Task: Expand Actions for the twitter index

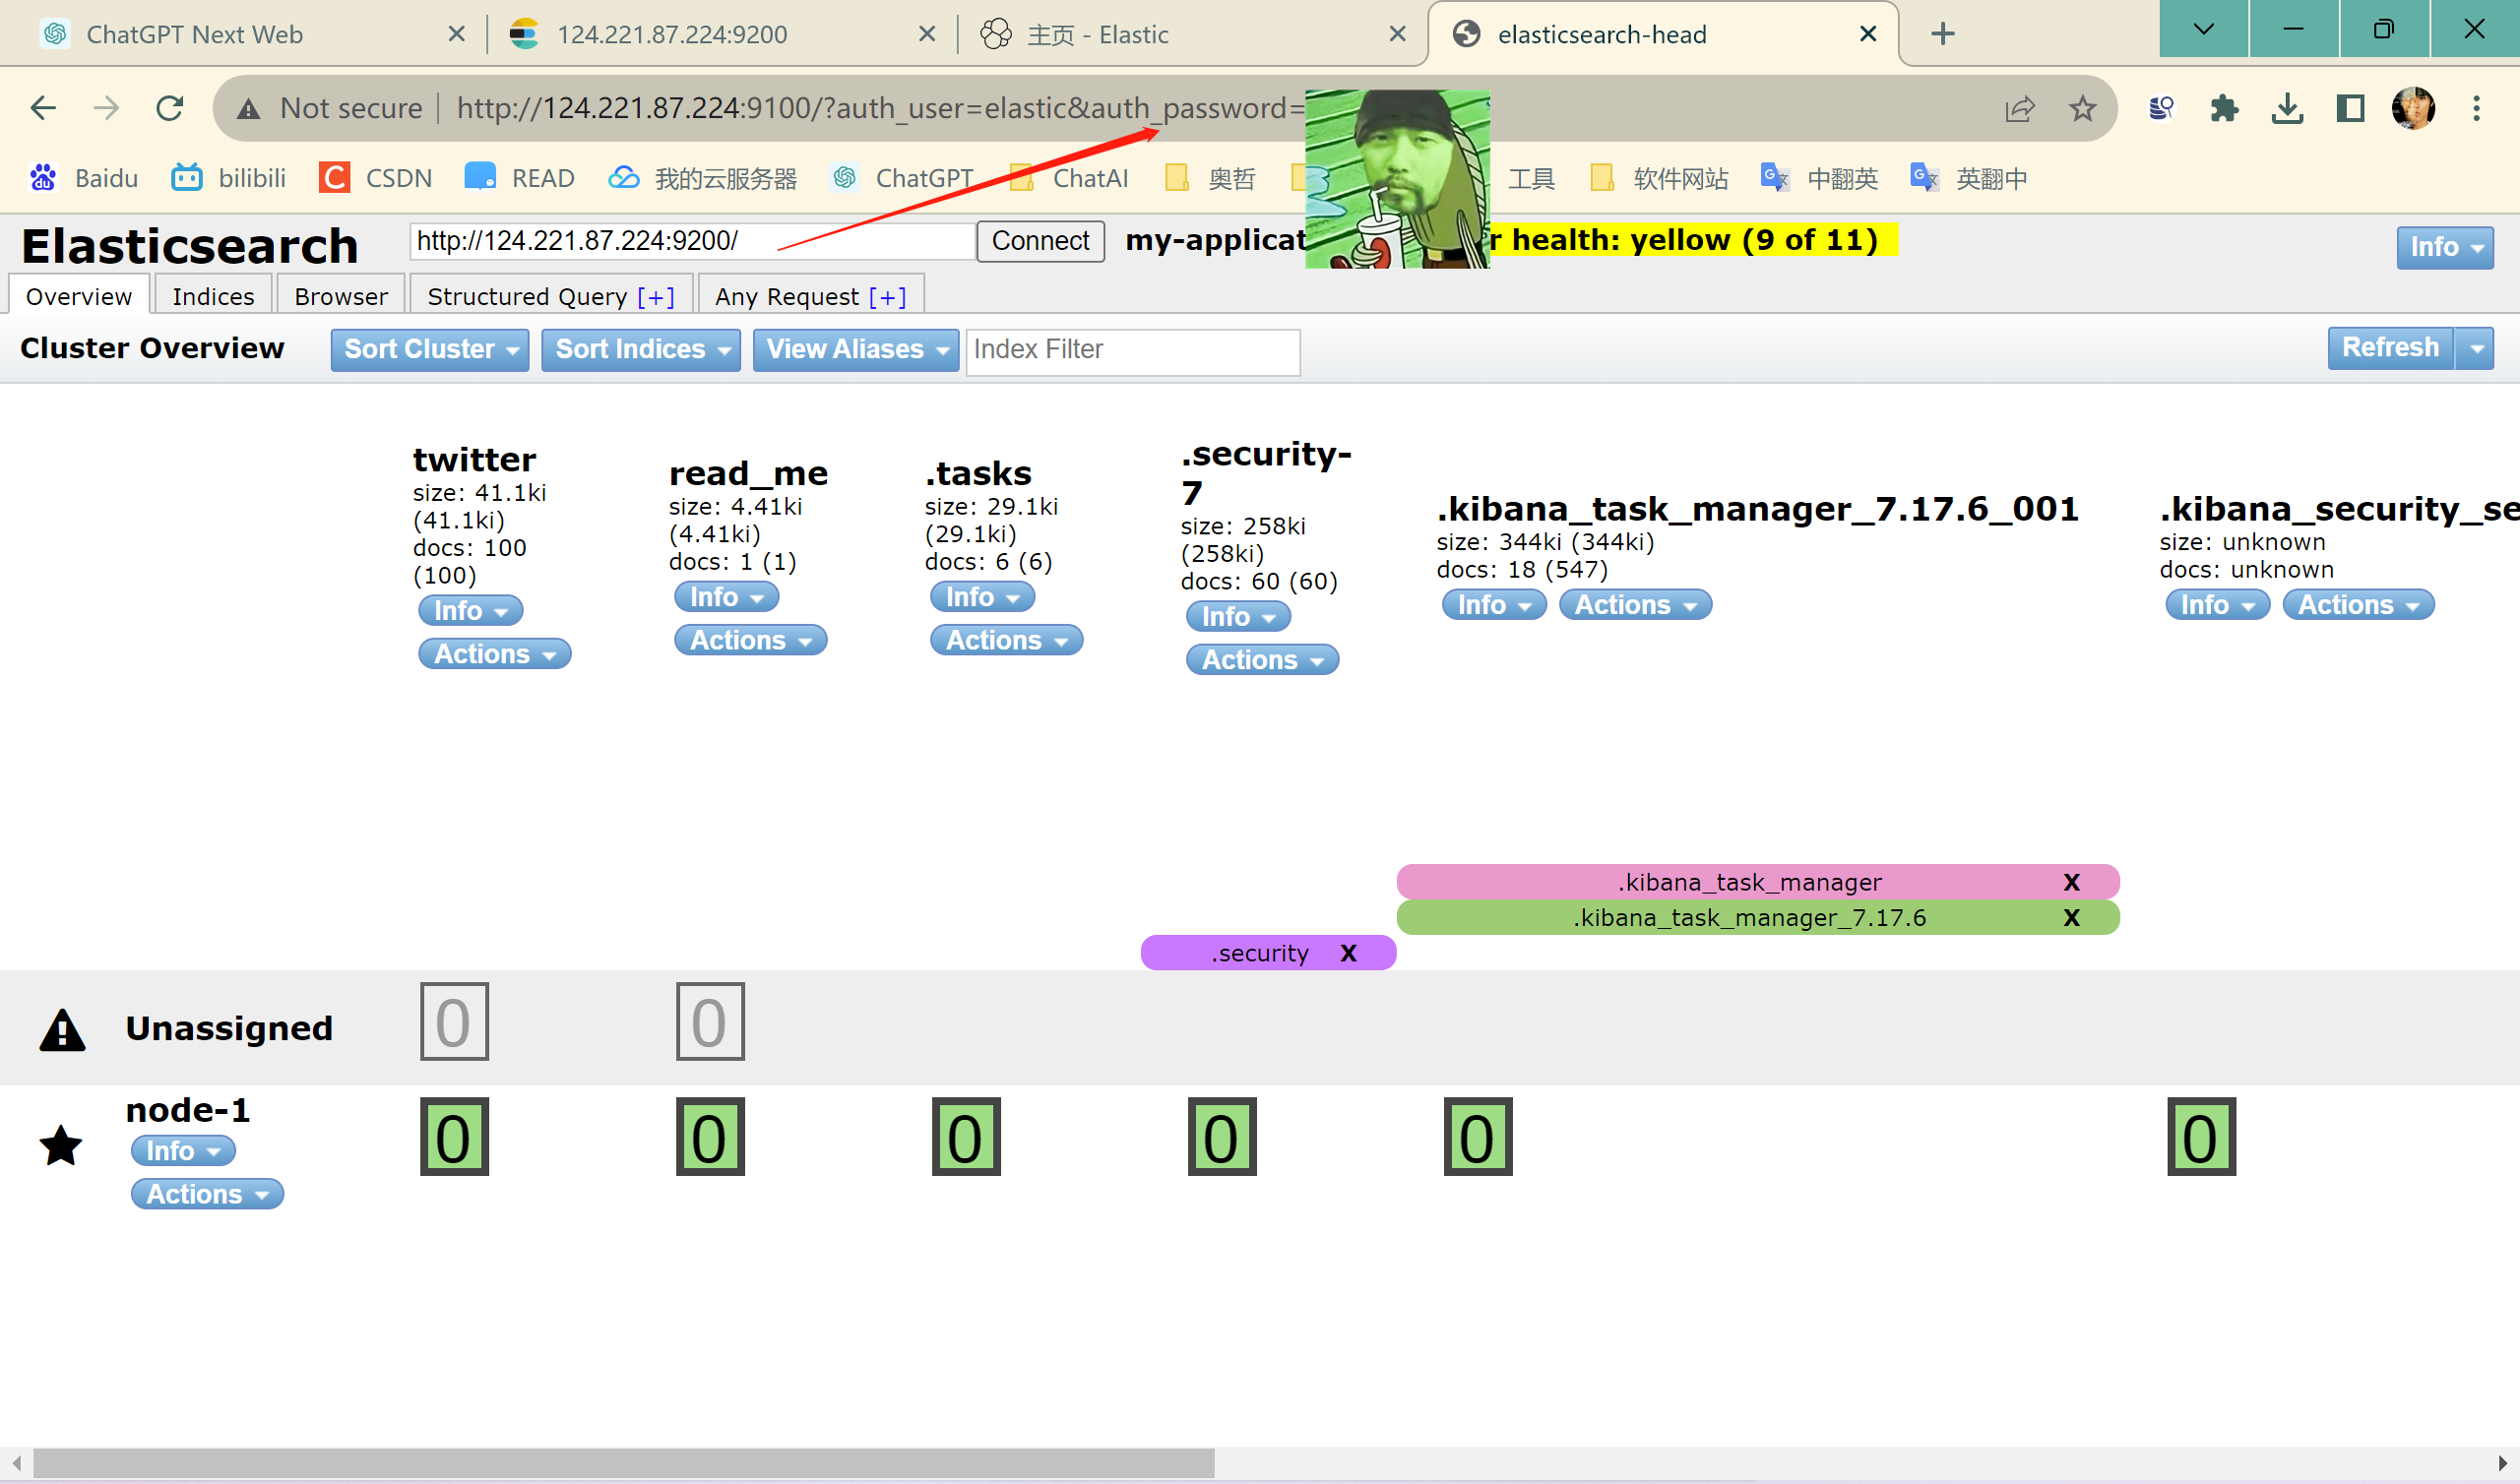Action: pyautogui.click(x=493, y=653)
